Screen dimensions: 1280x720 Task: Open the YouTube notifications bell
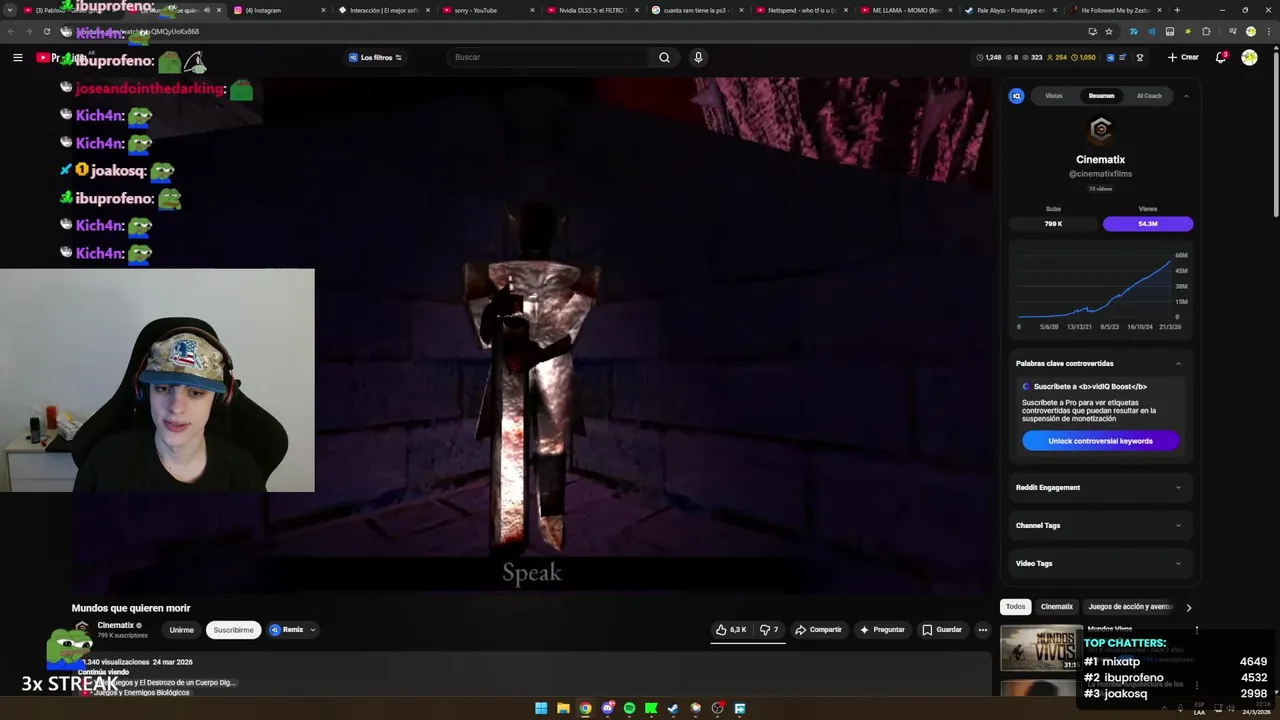1221,57
